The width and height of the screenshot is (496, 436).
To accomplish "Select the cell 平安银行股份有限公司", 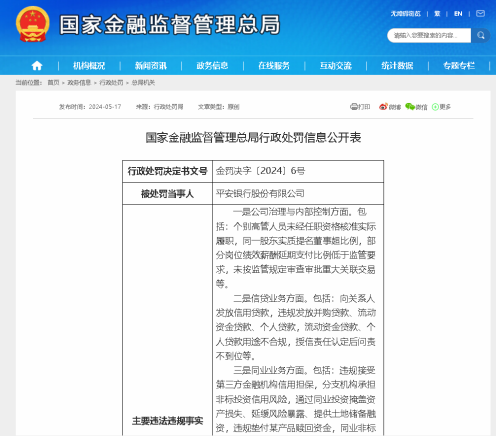I will click(x=298, y=193).
